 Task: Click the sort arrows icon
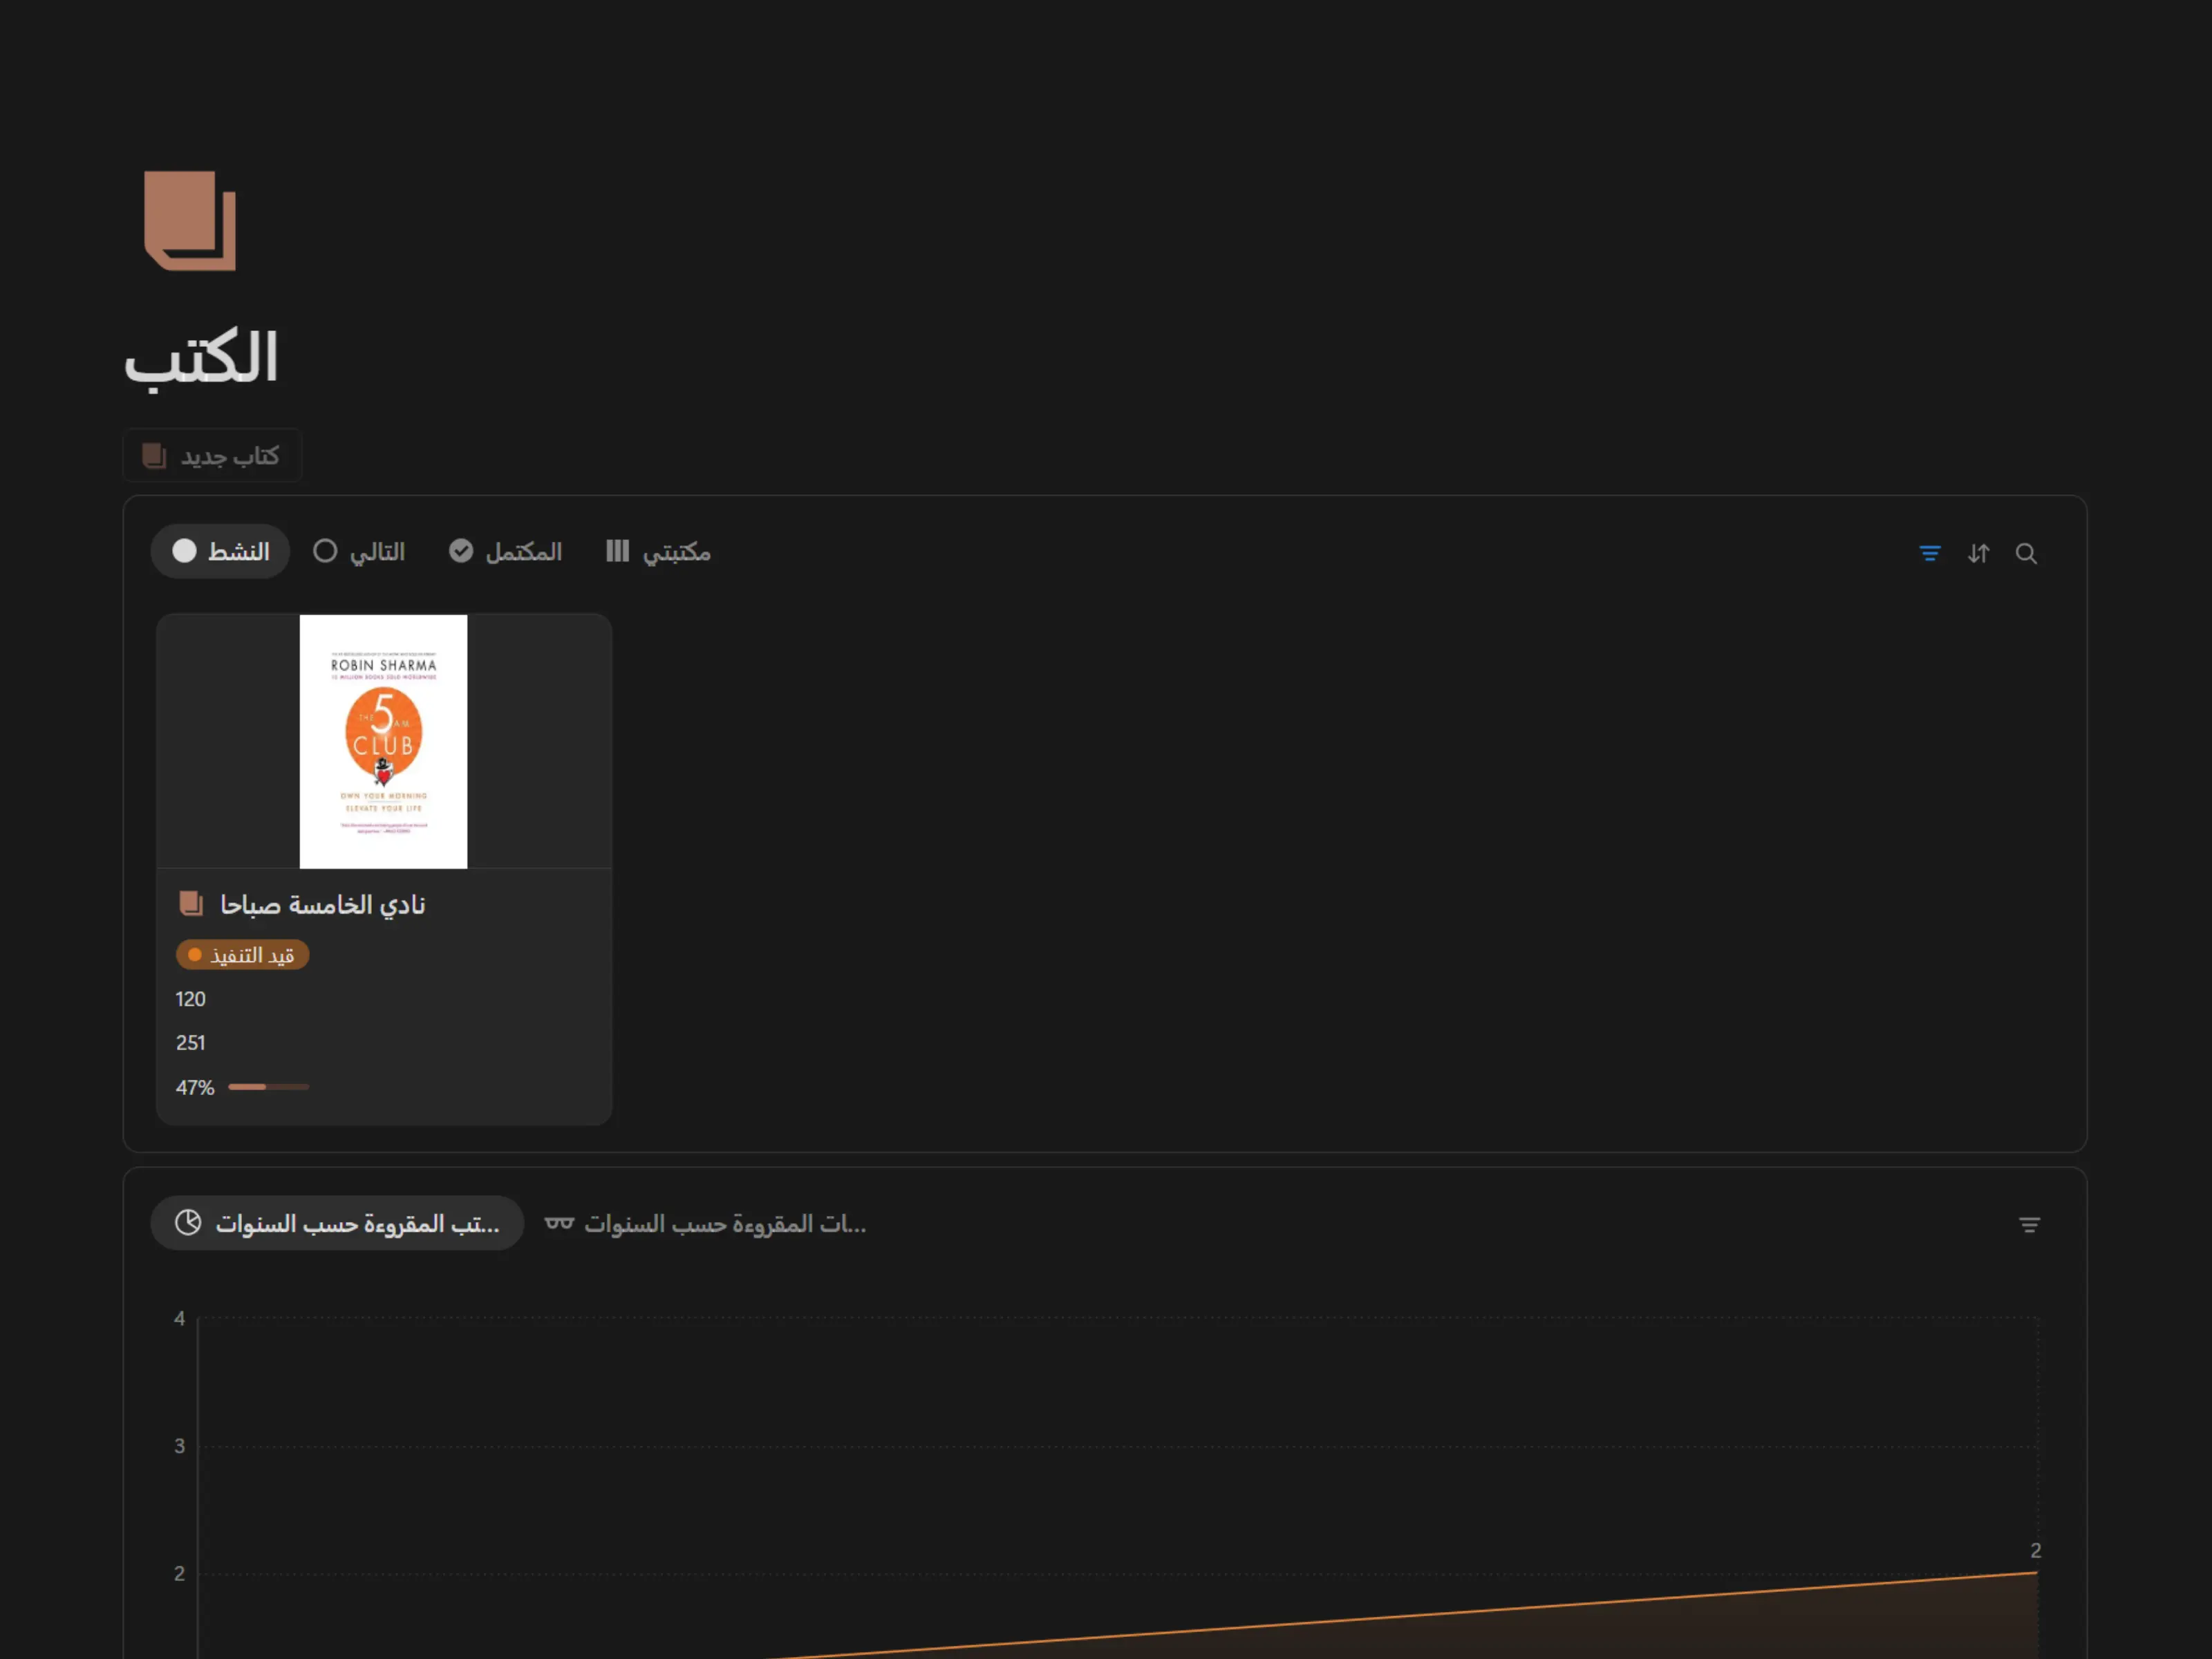tap(1978, 553)
